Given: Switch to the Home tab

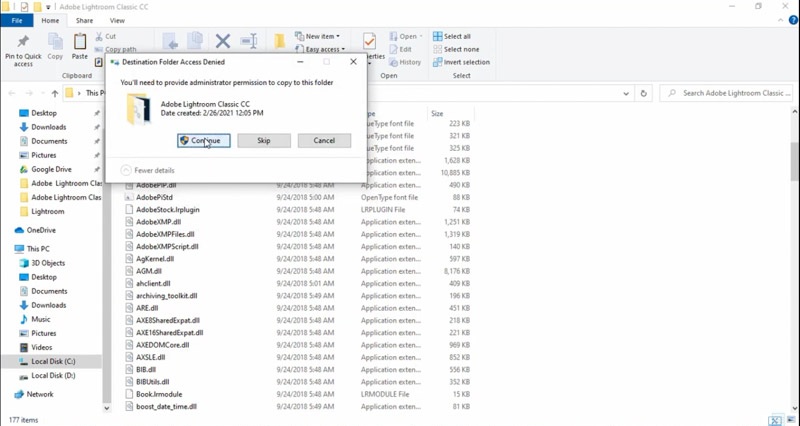Looking at the screenshot, I should pos(50,20).
